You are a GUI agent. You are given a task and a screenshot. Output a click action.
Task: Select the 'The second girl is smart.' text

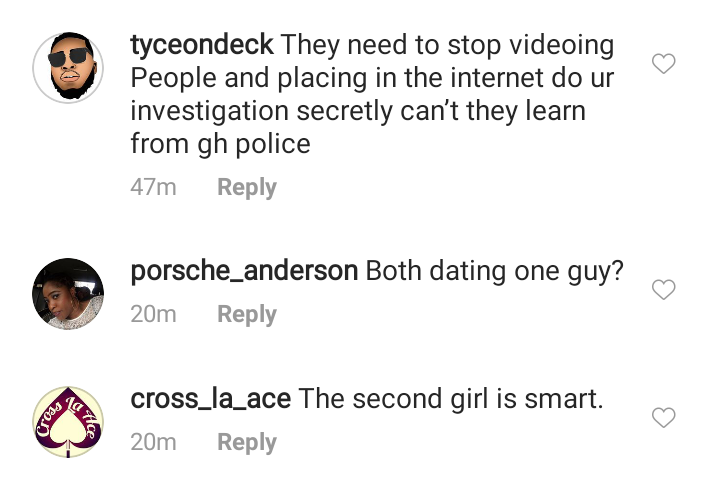pyautogui.click(x=450, y=399)
